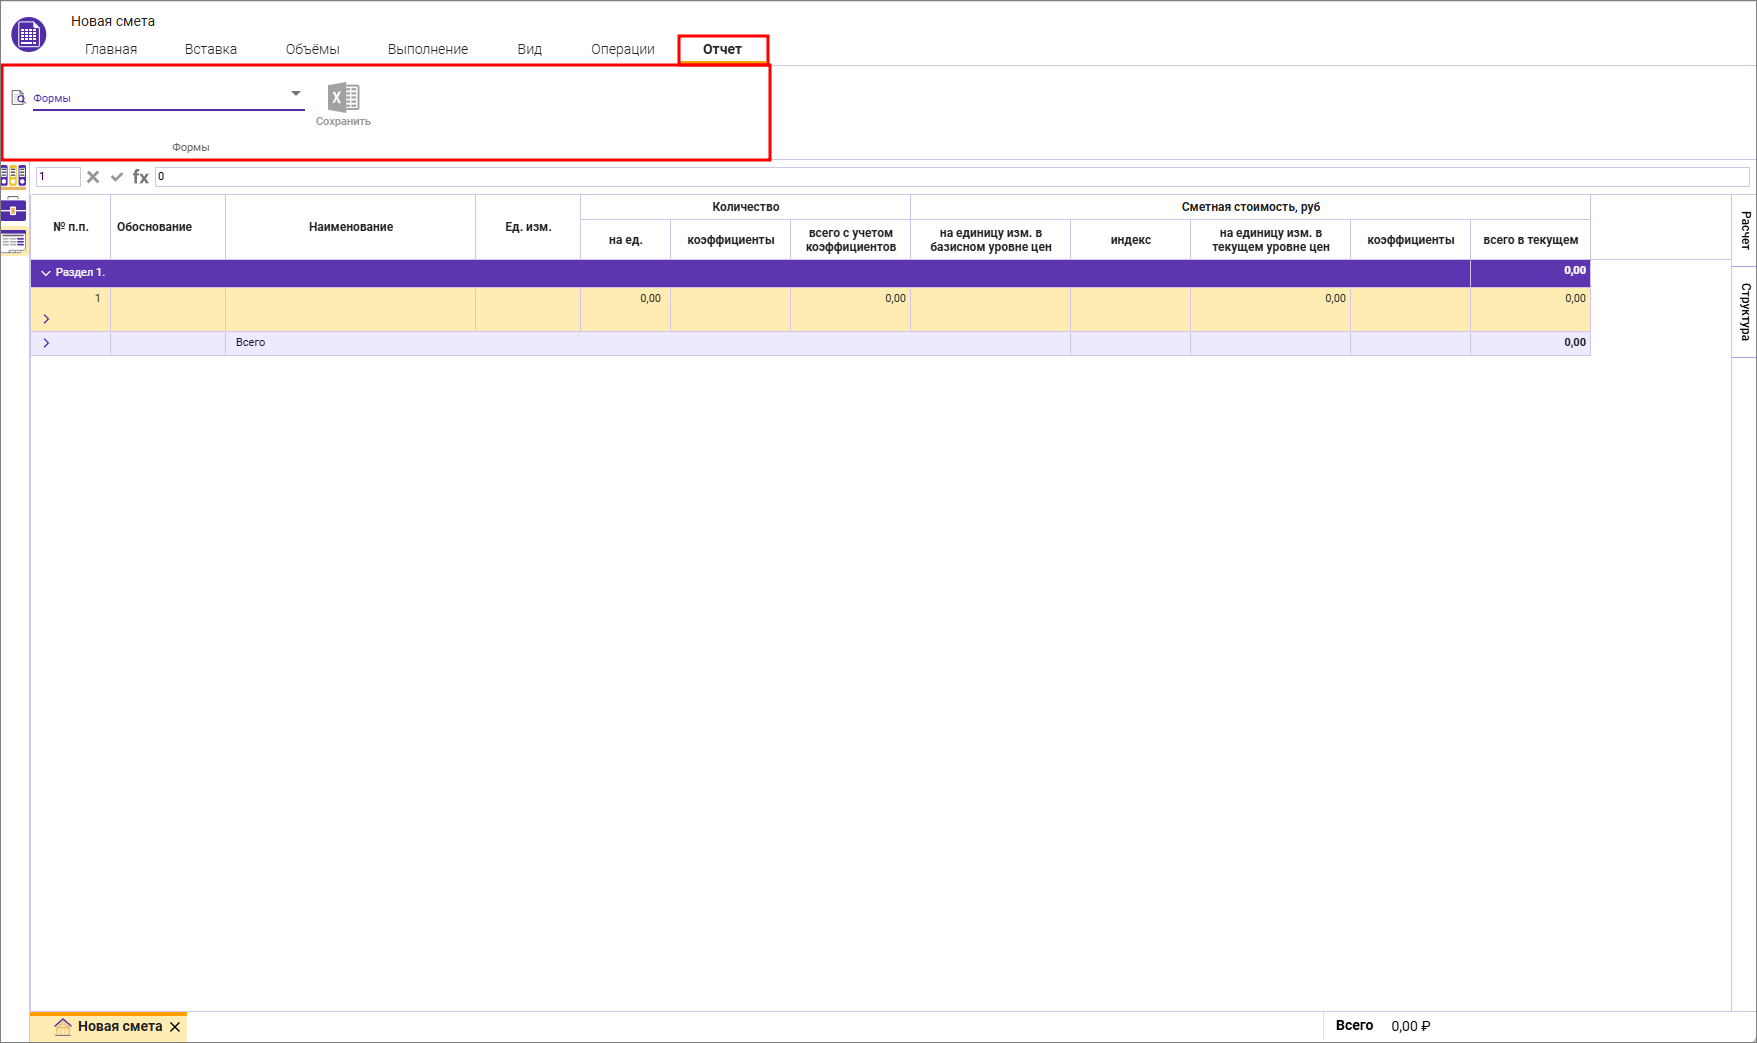The width and height of the screenshot is (1757, 1043).
Task: Open the Выполнение ribbon tab
Action: (x=427, y=49)
